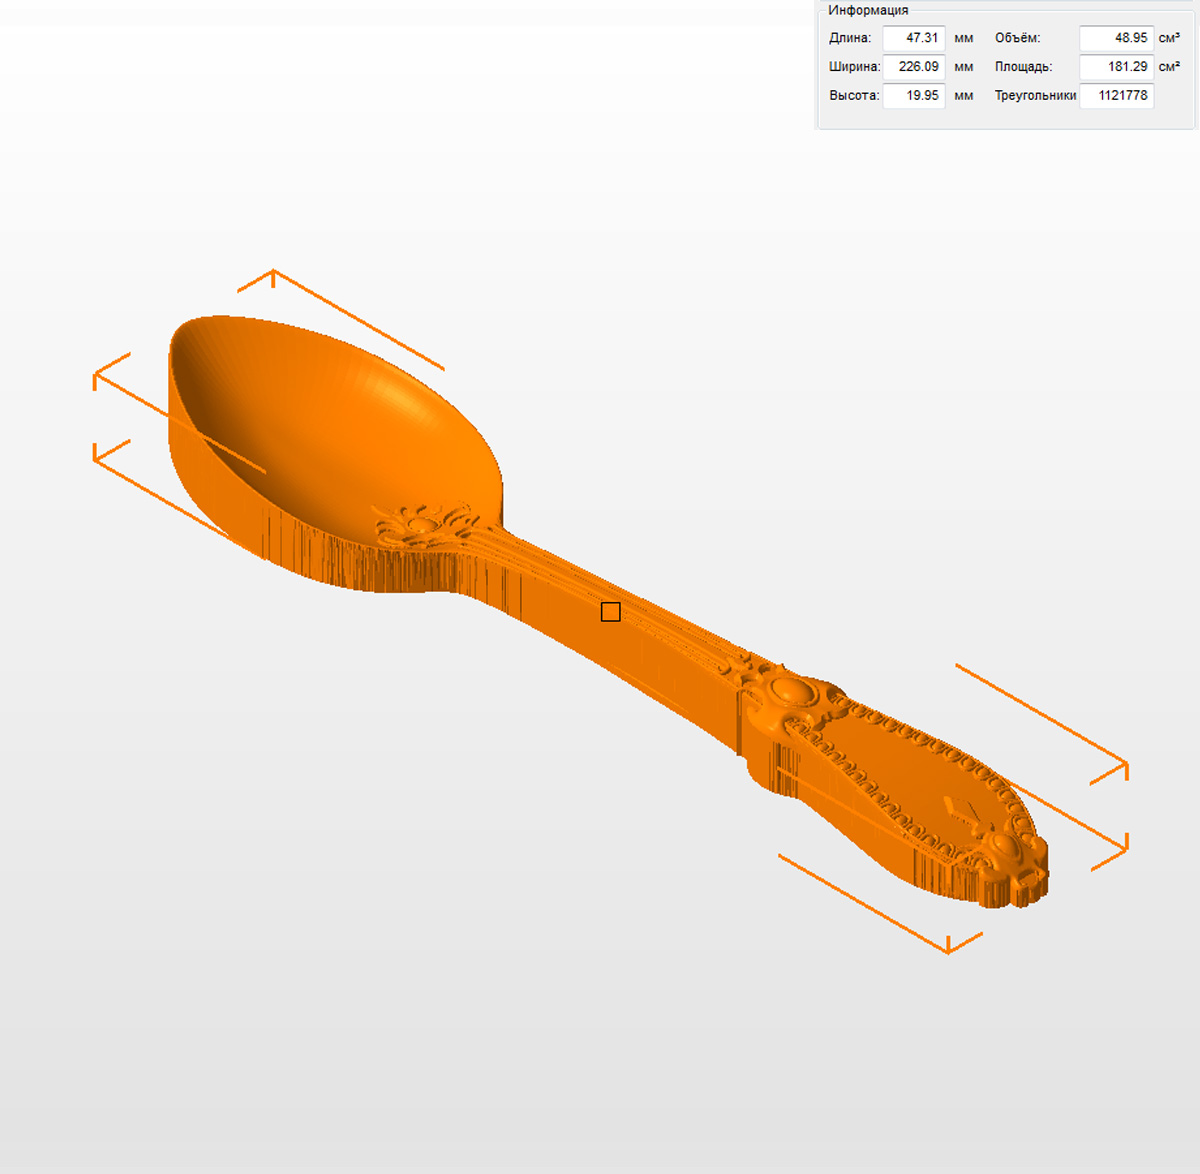Click the Объём label
This screenshot has height=1174, width=1200.
[1017, 38]
